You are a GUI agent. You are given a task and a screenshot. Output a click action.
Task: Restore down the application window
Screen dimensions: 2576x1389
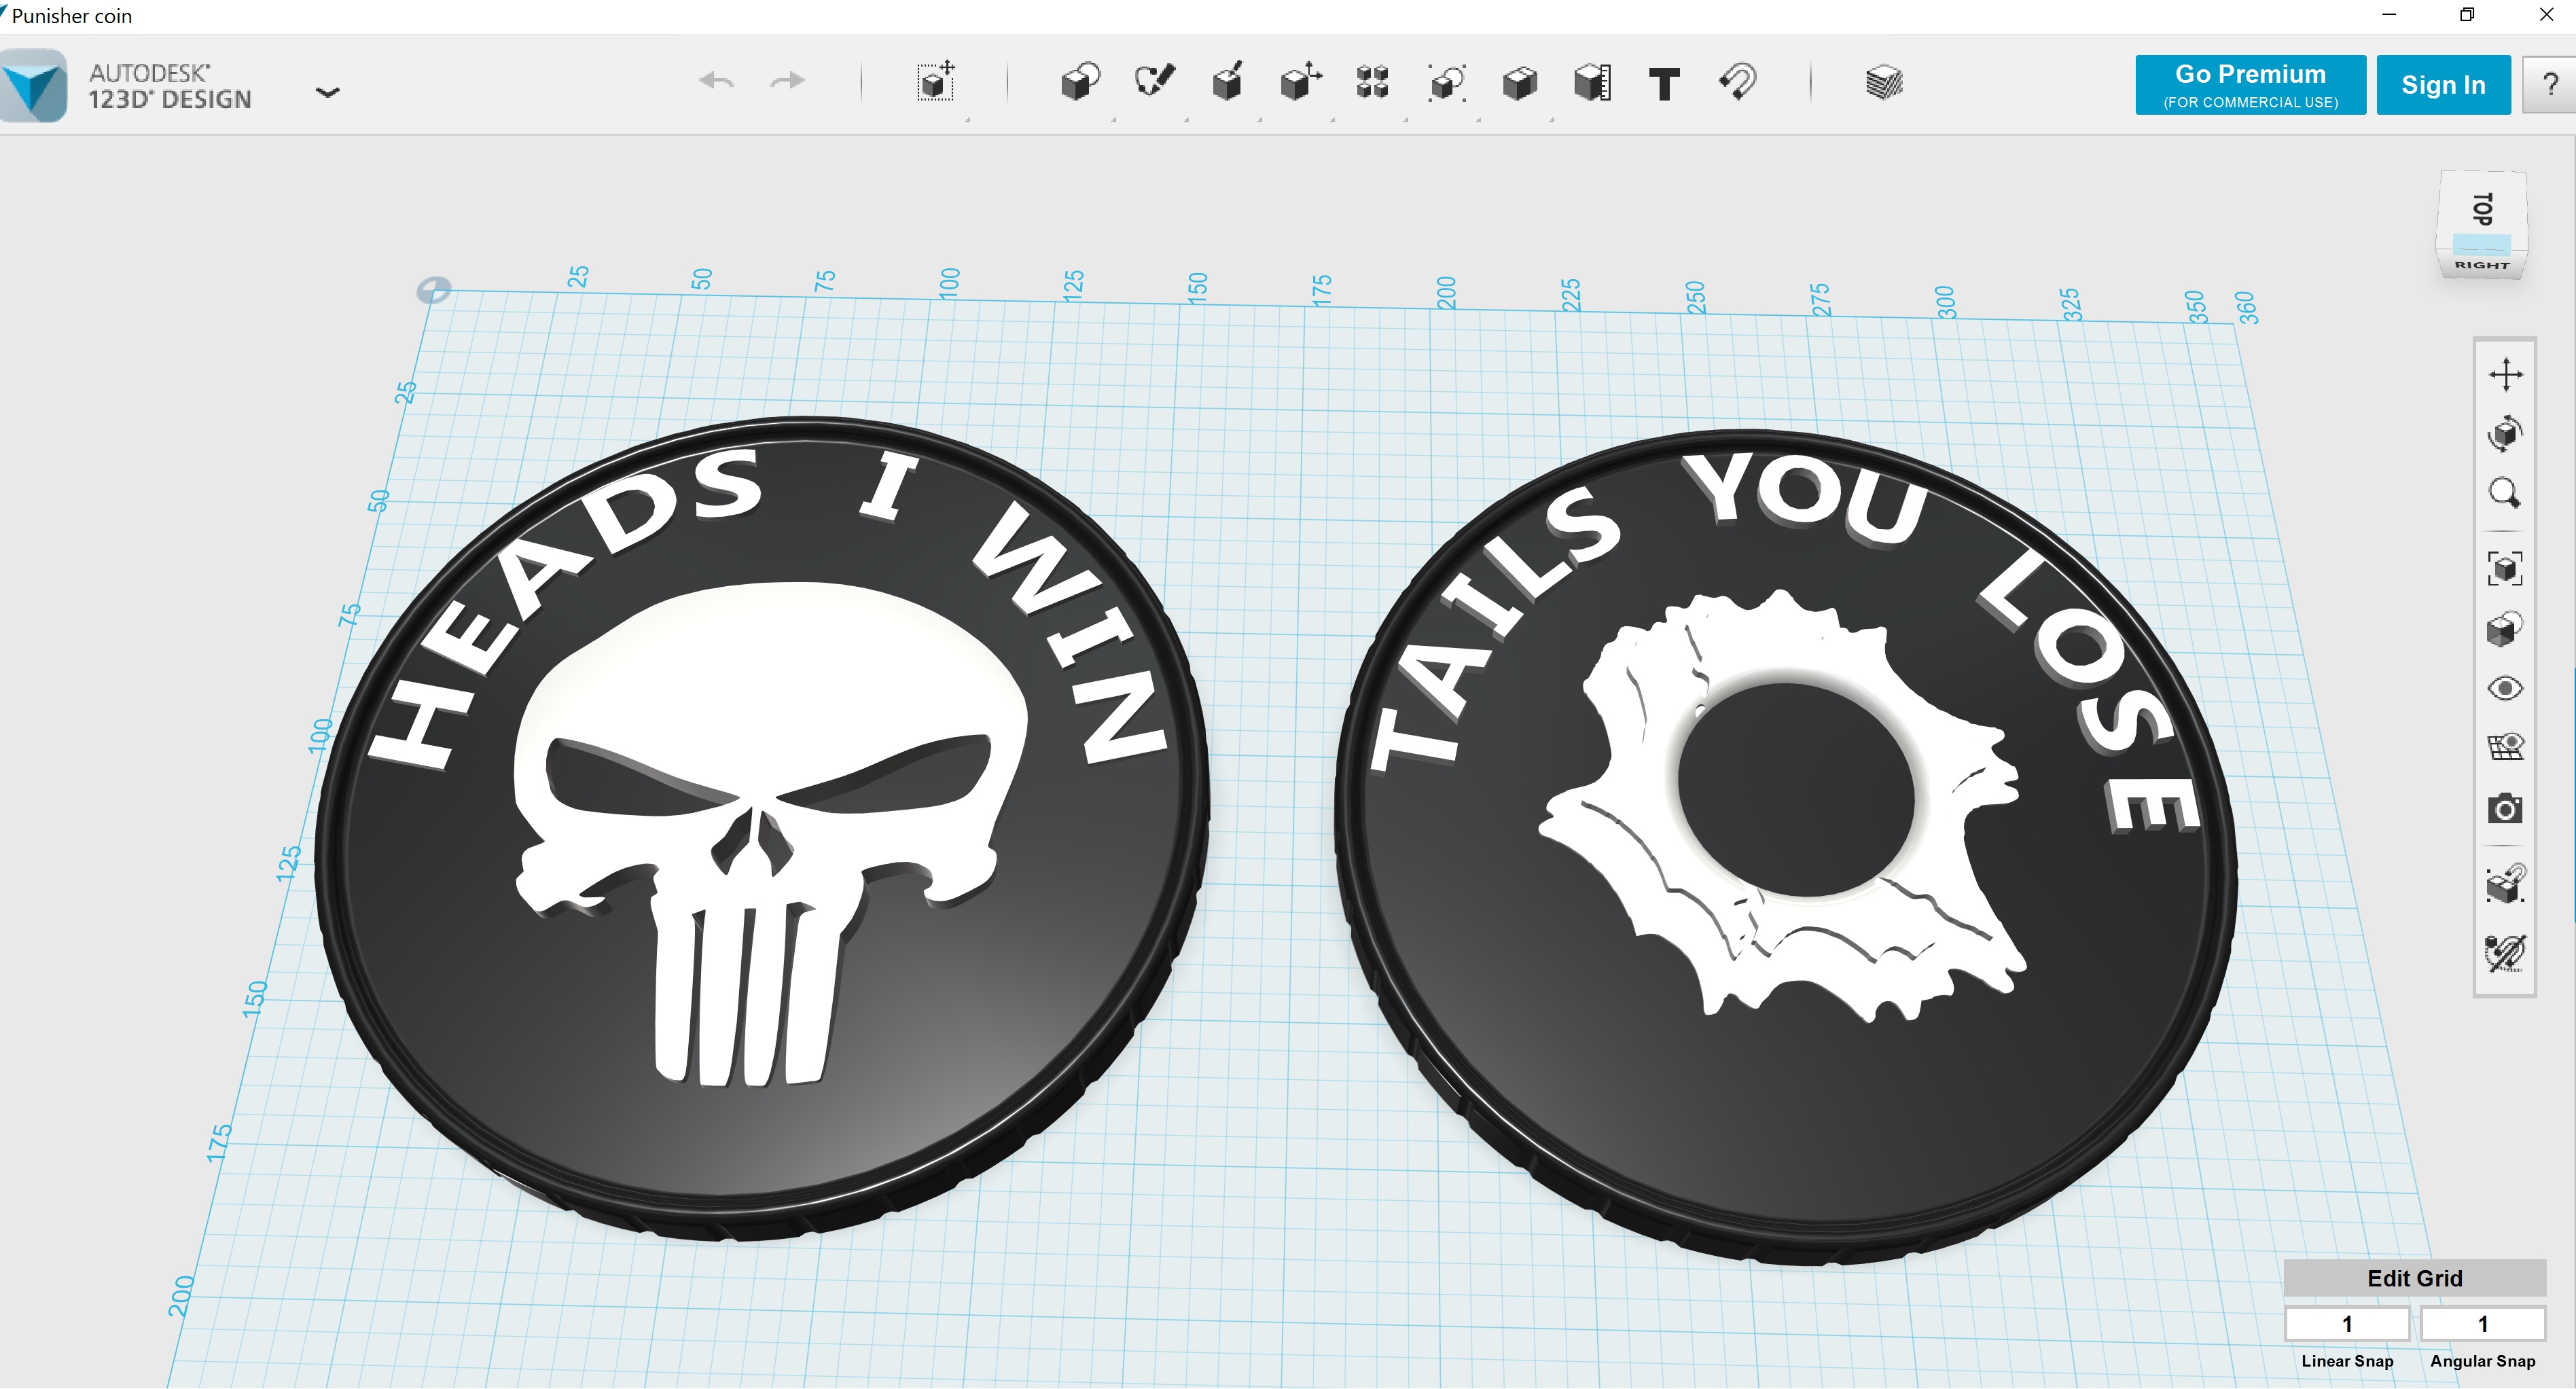click(x=2467, y=15)
